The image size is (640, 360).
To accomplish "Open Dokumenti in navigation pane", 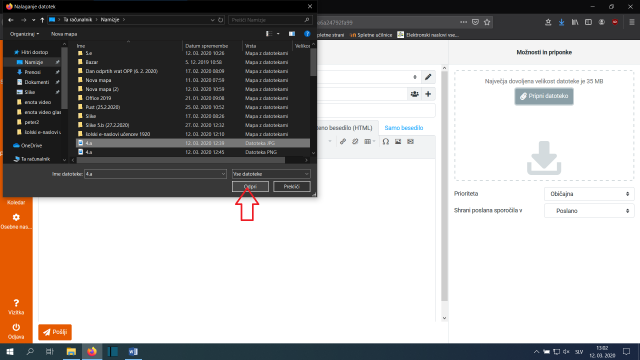I will (x=36, y=82).
